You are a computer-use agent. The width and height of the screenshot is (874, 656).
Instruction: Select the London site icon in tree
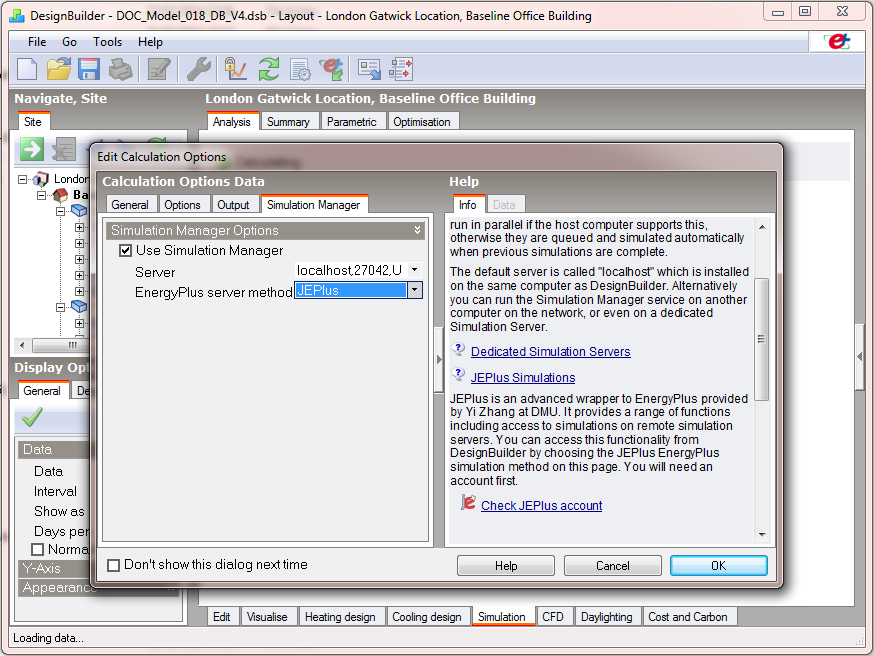pos(41,179)
